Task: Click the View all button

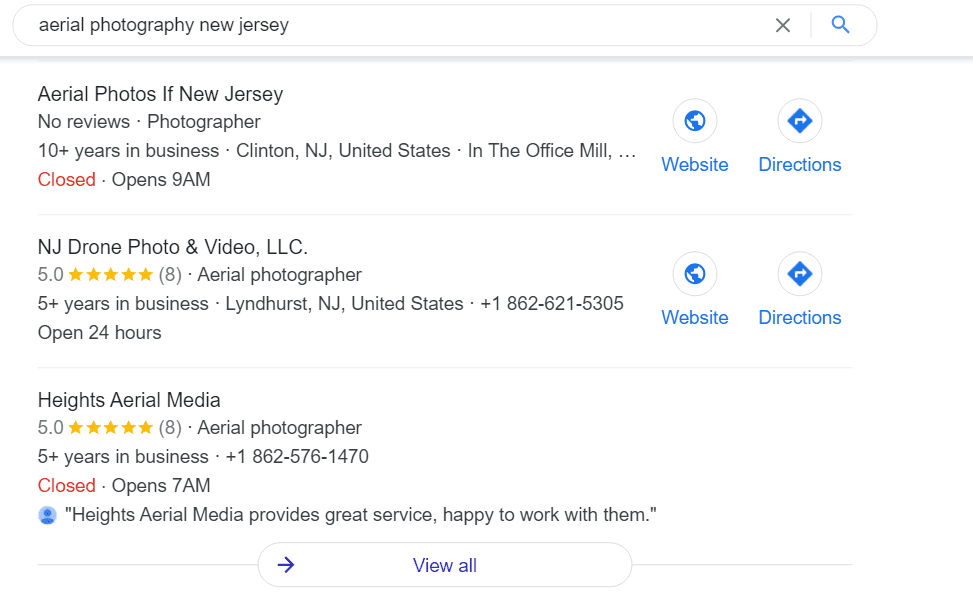Action: (x=444, y=565)
